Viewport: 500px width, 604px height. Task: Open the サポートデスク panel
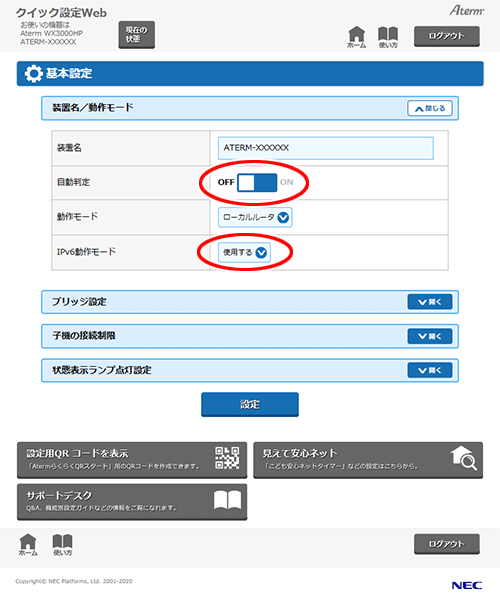[132, 502]
